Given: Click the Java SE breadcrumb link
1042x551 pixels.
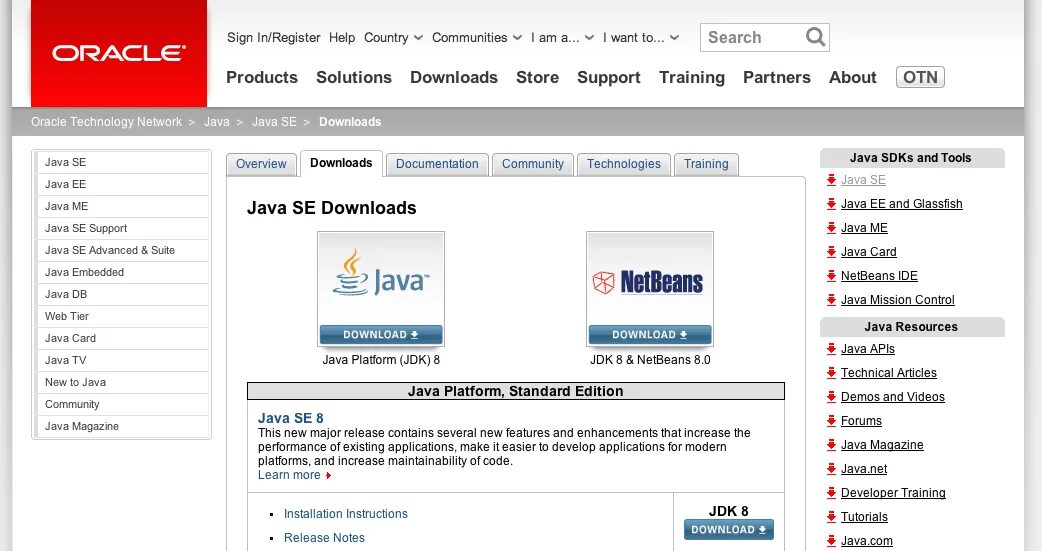Looking at the screenshot, I should pyautogui.click(x=274, y=122).
